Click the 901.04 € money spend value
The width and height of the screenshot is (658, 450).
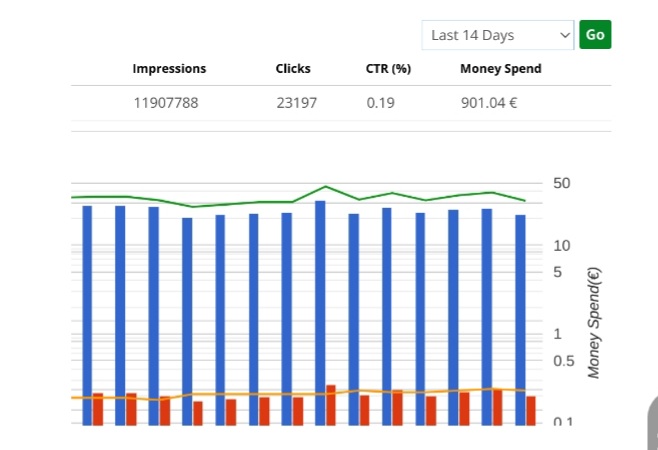(x=489, y=102)
